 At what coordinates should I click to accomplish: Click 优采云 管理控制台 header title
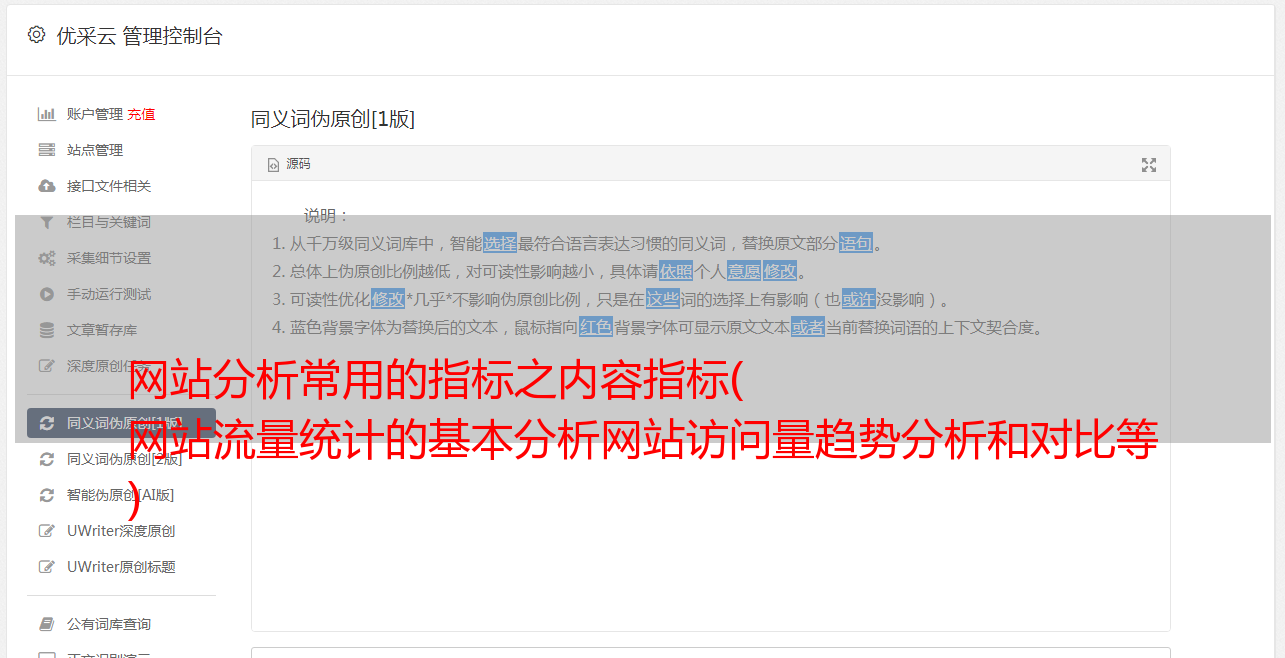[139, 36]
